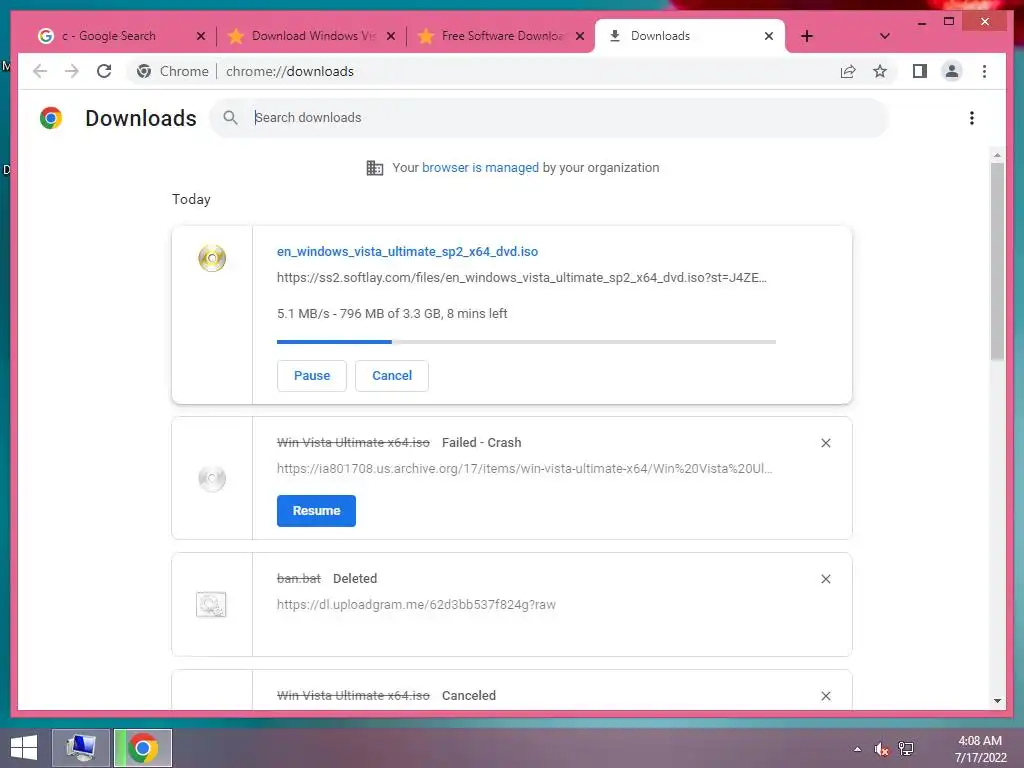Click the scrollbar down arrow
The image size is (1024, 768).
click(x=997, y=701)
